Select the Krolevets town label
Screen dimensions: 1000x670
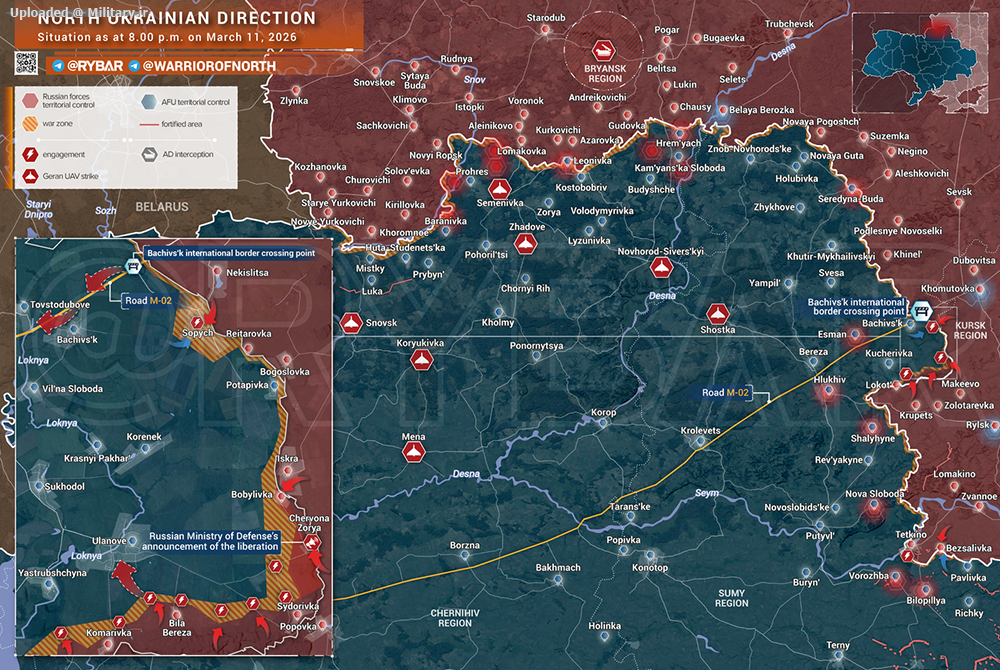[x=700, y=430]
